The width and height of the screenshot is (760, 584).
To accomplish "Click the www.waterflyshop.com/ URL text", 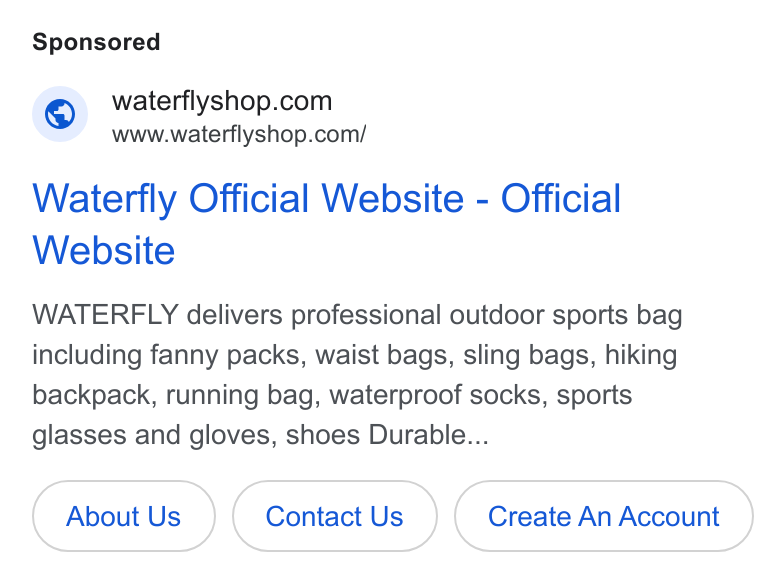I will click(x=239, y=134).
